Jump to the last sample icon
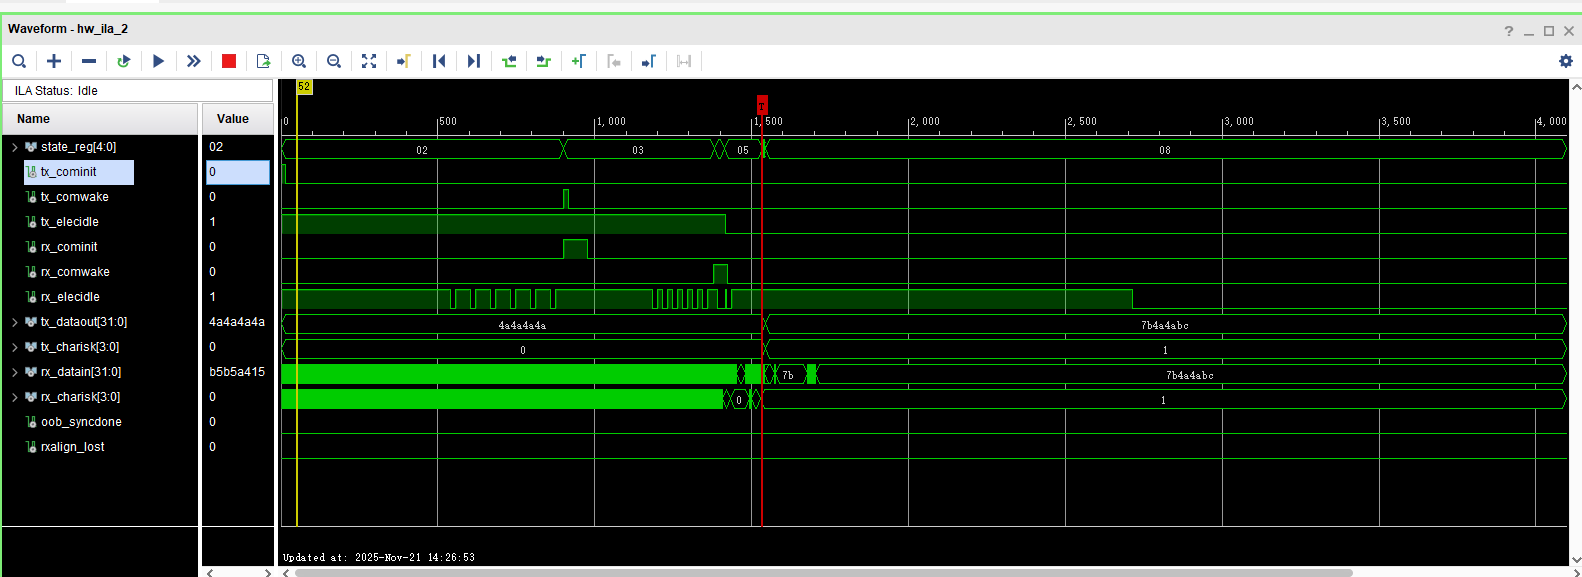The width and height of the screenshot is (1582, 577). click(474, 61)
